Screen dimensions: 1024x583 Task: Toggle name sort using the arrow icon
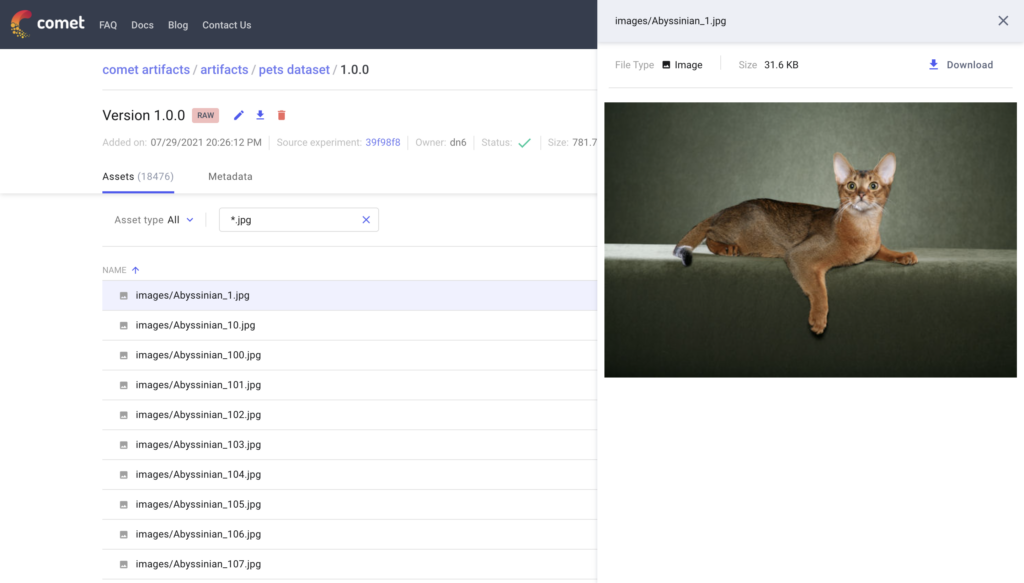point(136,270)
